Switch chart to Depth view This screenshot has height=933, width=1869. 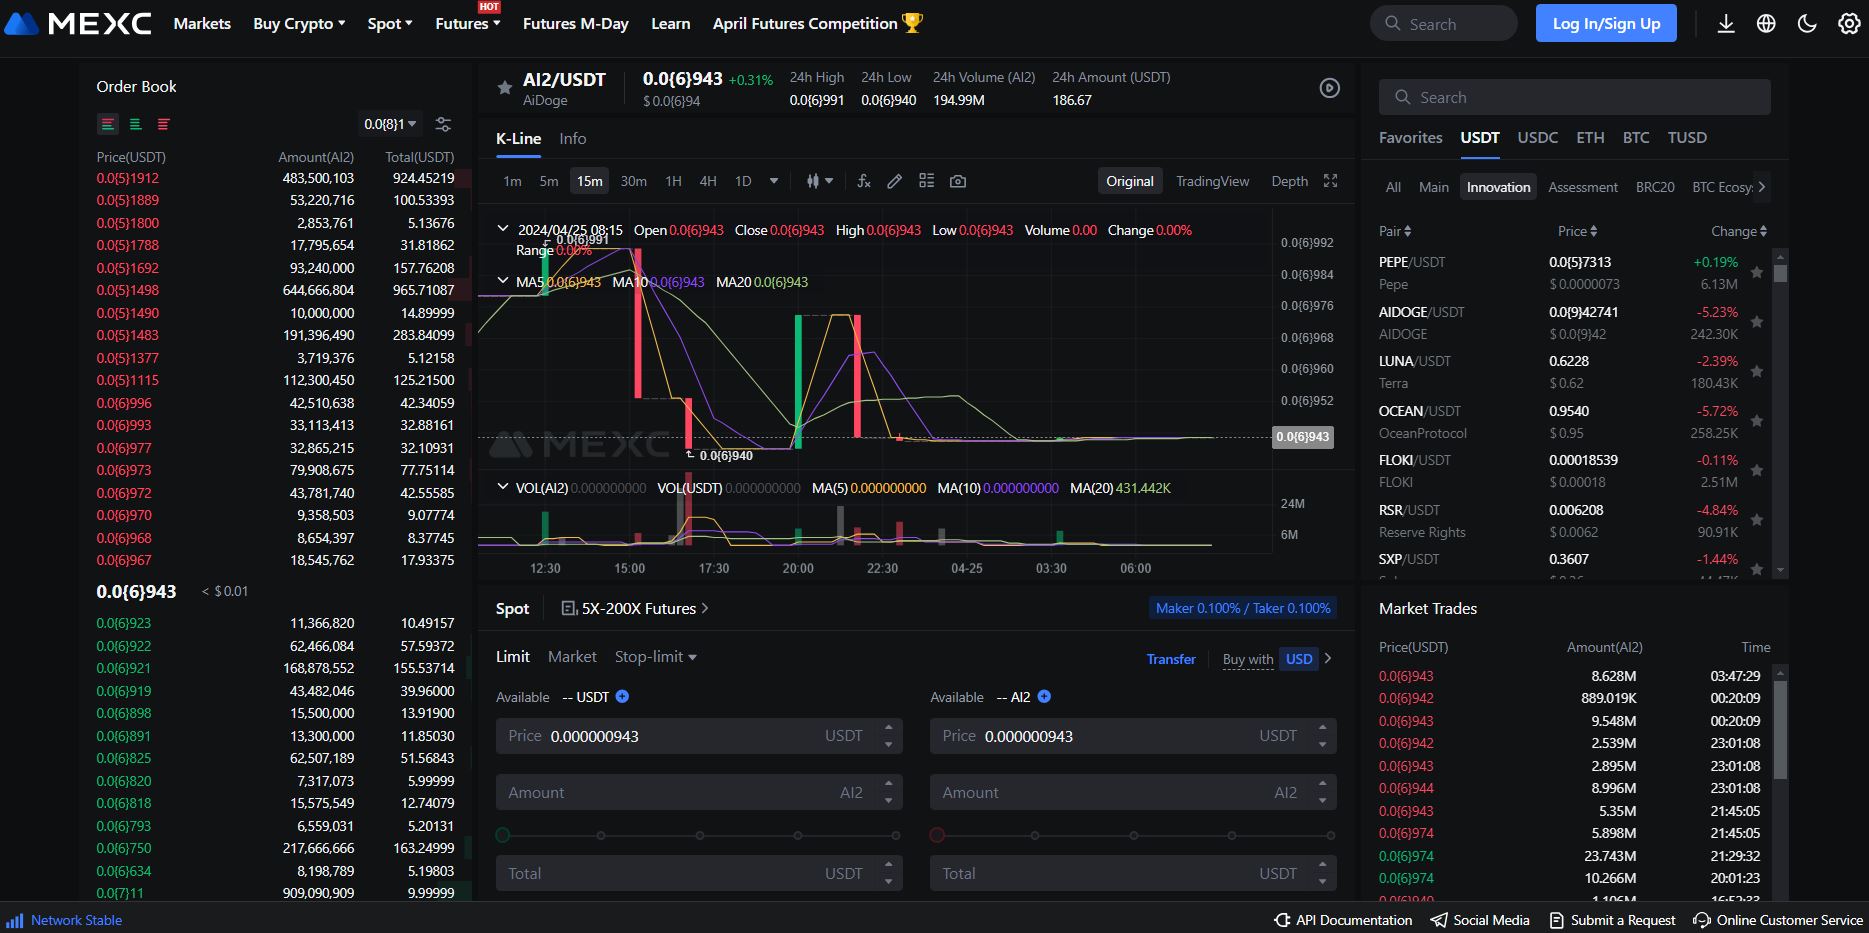coord(1289,181)
